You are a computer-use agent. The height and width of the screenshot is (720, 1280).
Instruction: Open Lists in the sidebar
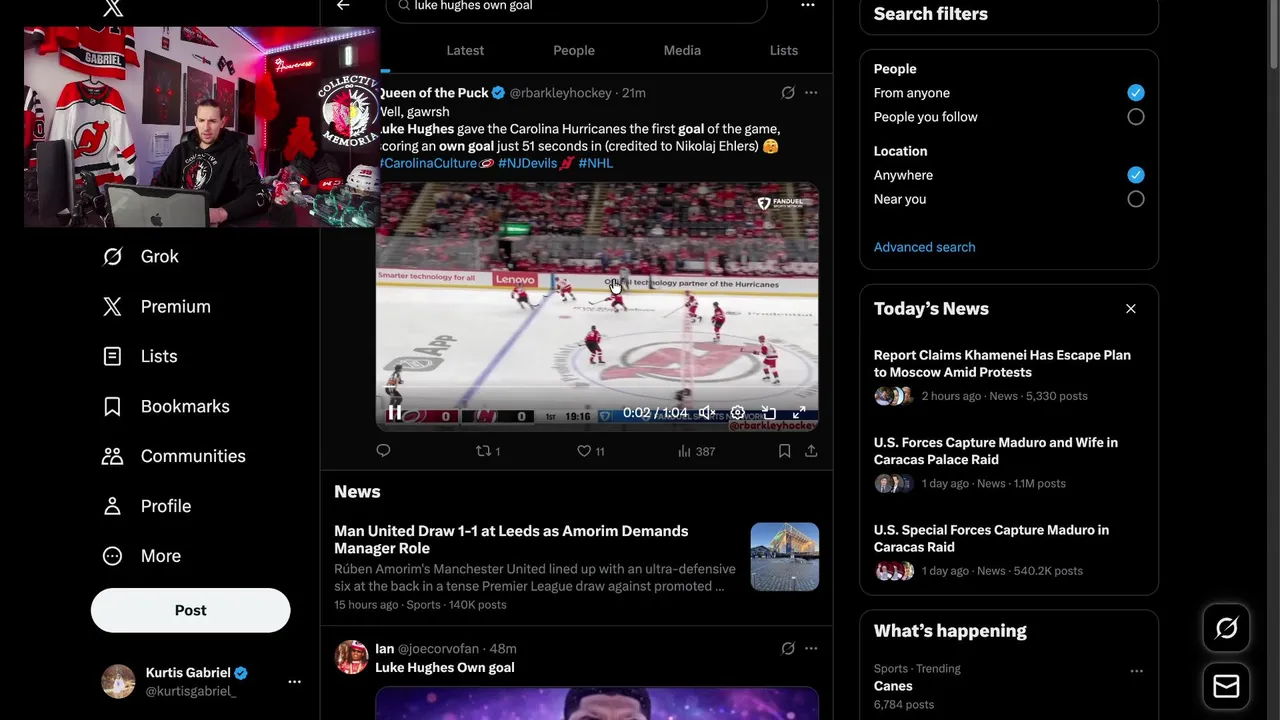point(140,356)
